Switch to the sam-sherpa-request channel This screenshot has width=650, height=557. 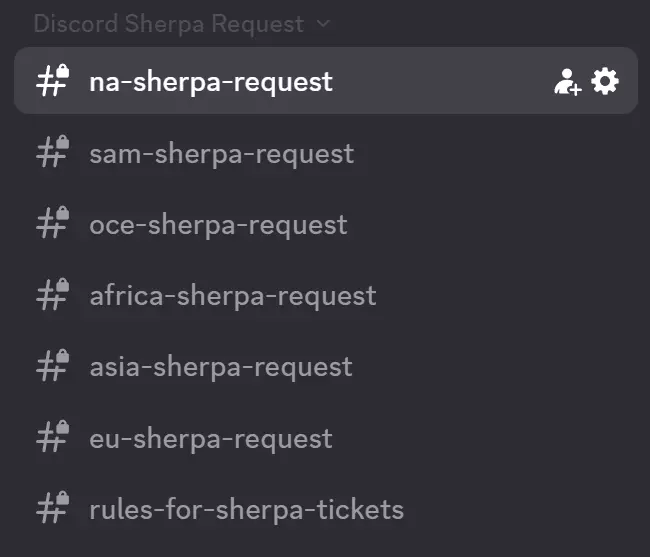coord(221,153)
